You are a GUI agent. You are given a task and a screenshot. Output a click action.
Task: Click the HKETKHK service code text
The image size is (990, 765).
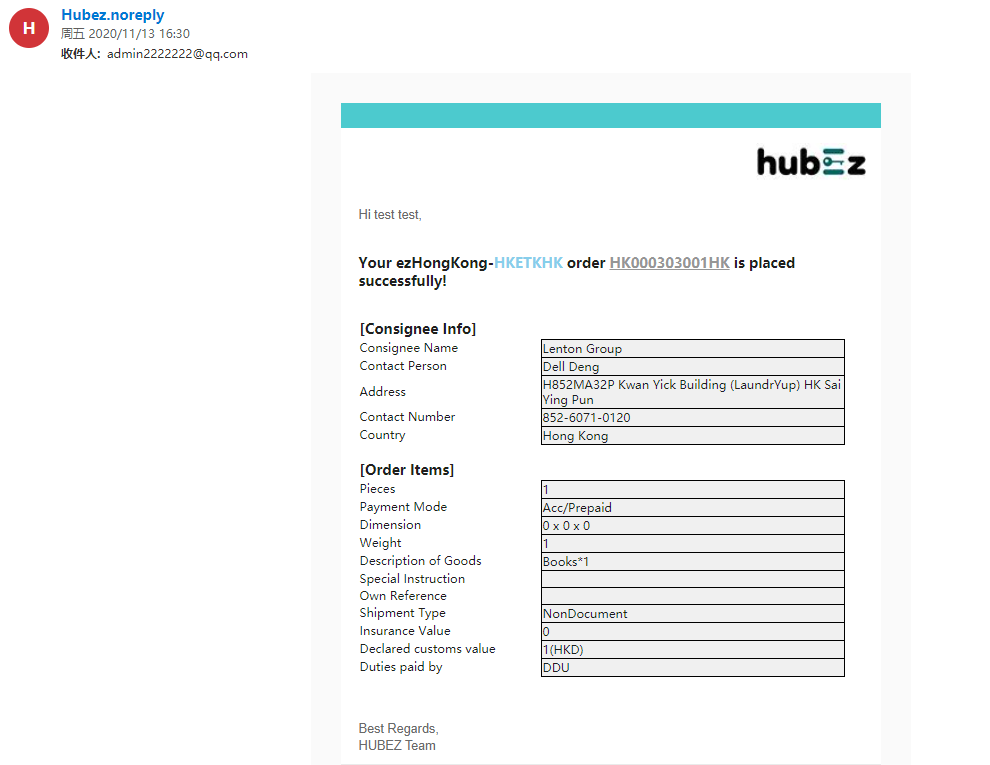pyautogui.click(x=528, y=263)
